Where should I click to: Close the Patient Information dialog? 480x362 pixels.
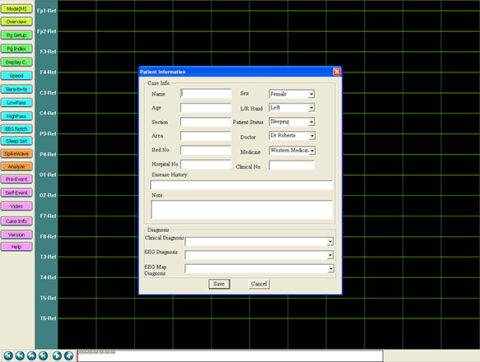(337, 72)
